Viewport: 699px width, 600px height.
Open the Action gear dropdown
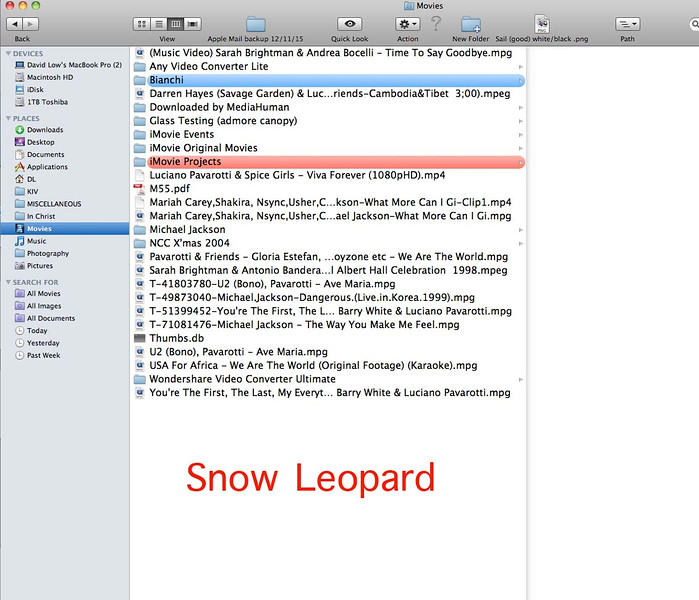click(x=407, y=24)
